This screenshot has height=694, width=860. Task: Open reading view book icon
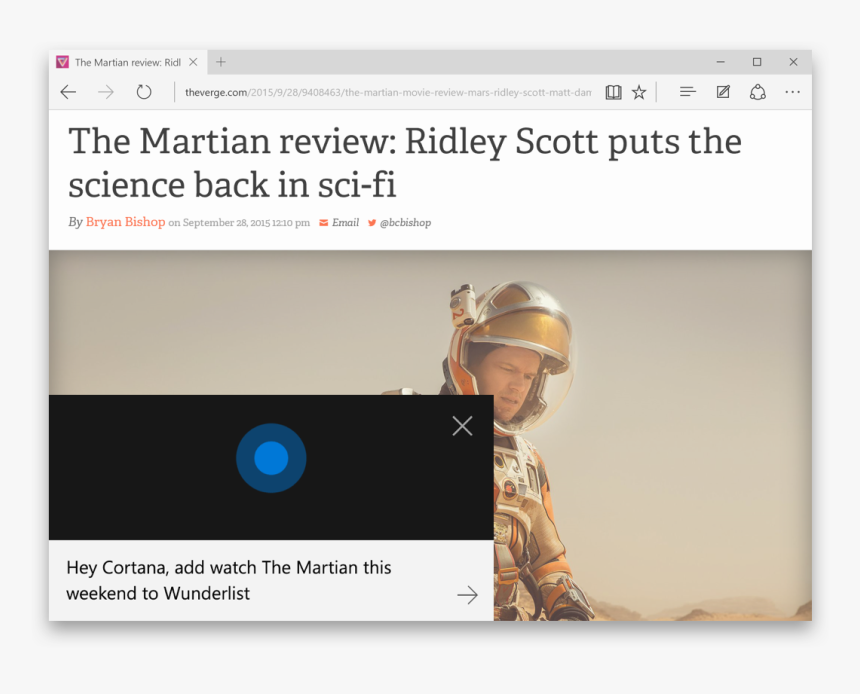[613, 92]
